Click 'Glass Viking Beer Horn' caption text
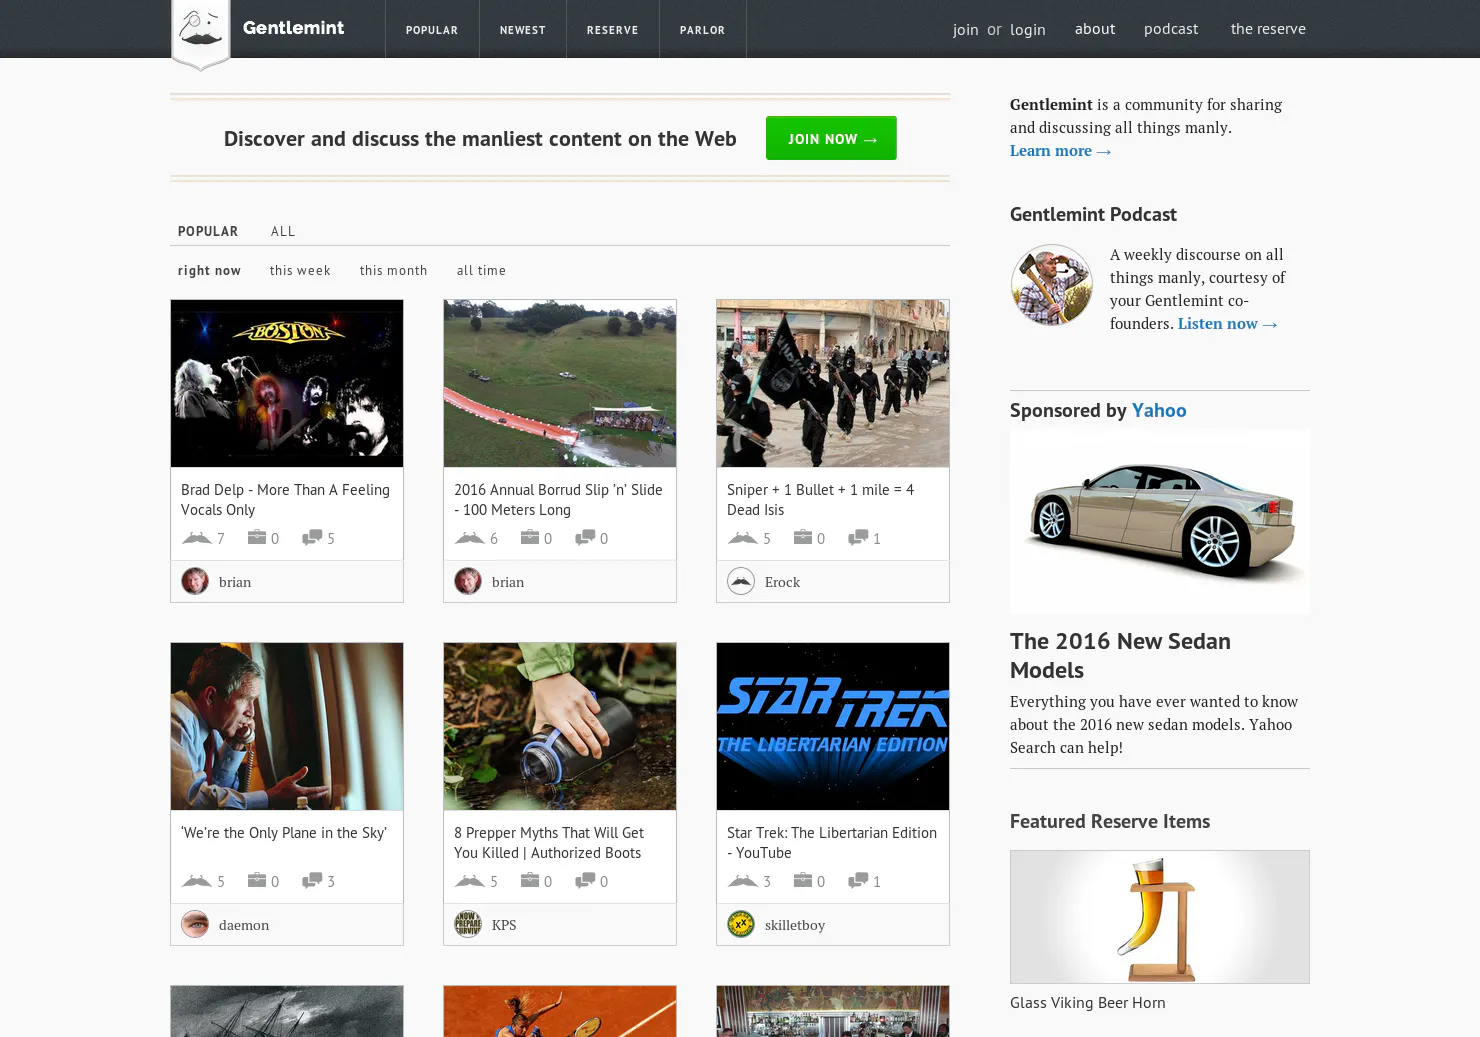This screenshot has width=1480, height=1037. (x=1088, y=1002)
